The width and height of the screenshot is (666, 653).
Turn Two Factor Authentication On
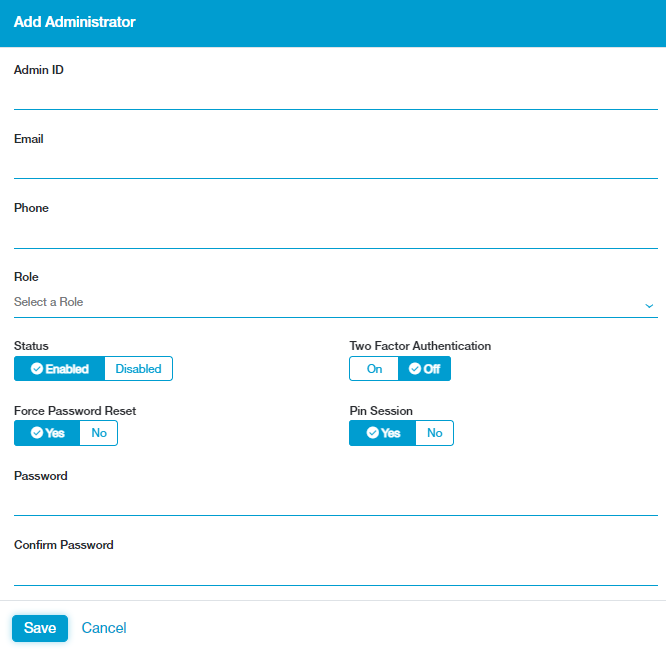tap(374, 369)
